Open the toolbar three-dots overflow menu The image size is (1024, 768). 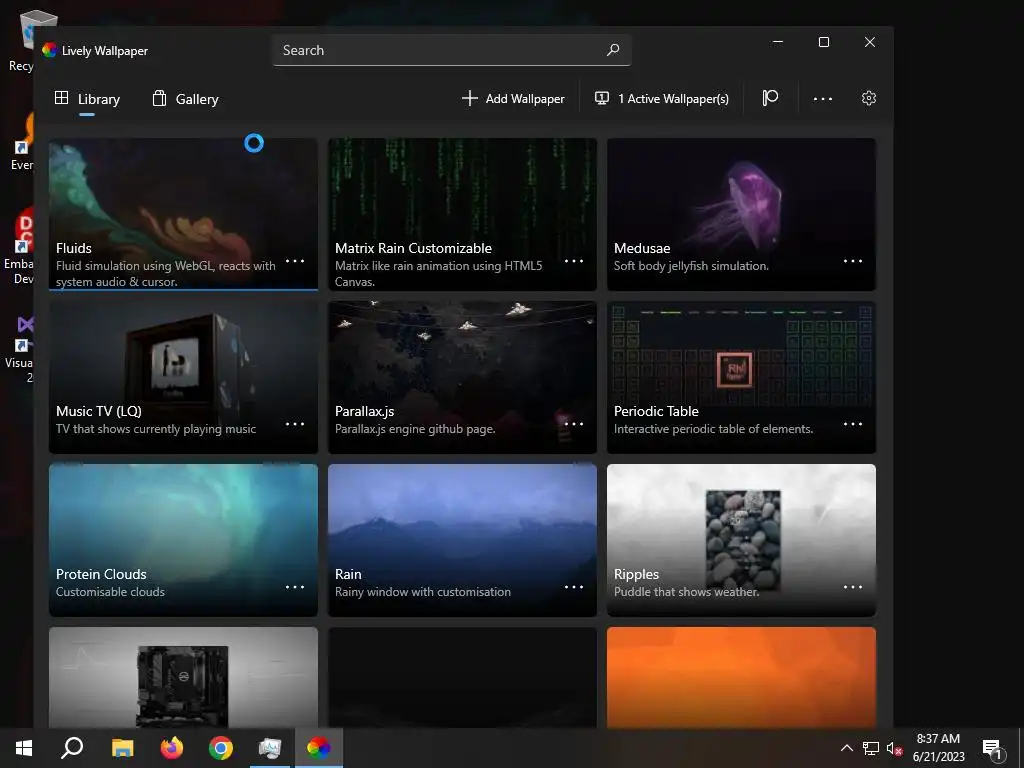tap(823, 99)
